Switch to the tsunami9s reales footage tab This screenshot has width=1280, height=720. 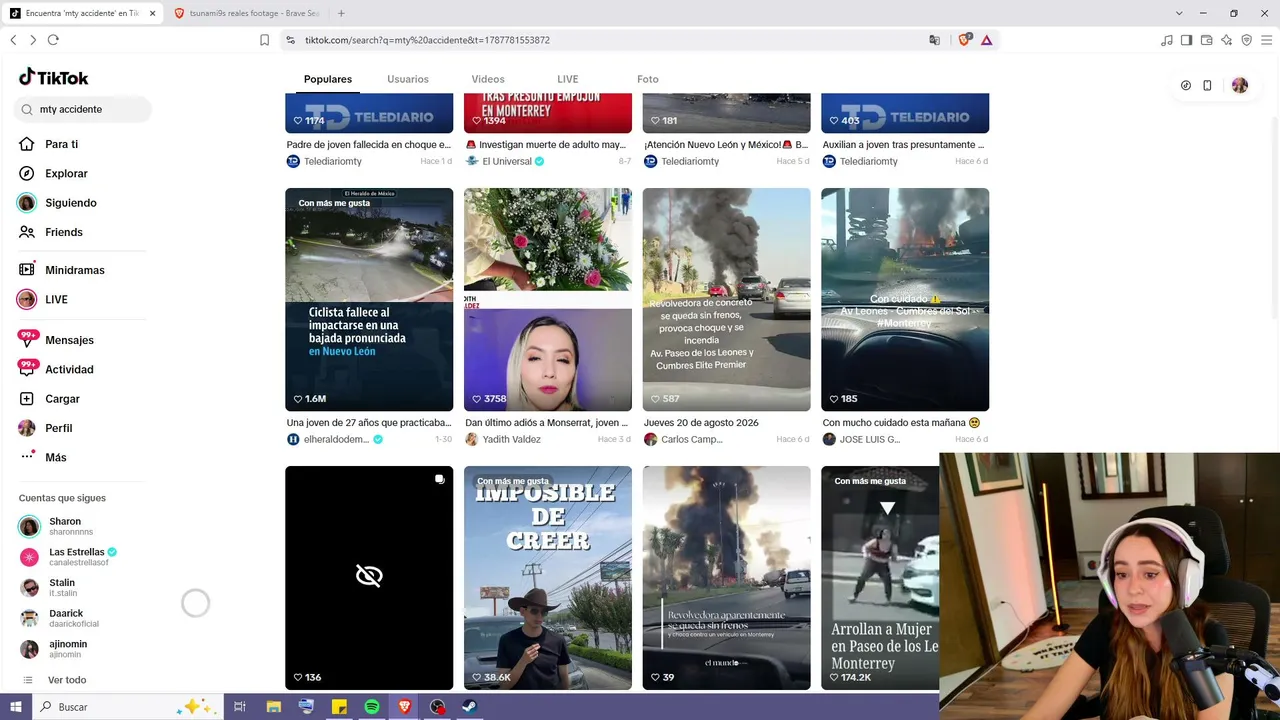click(246, 13)
